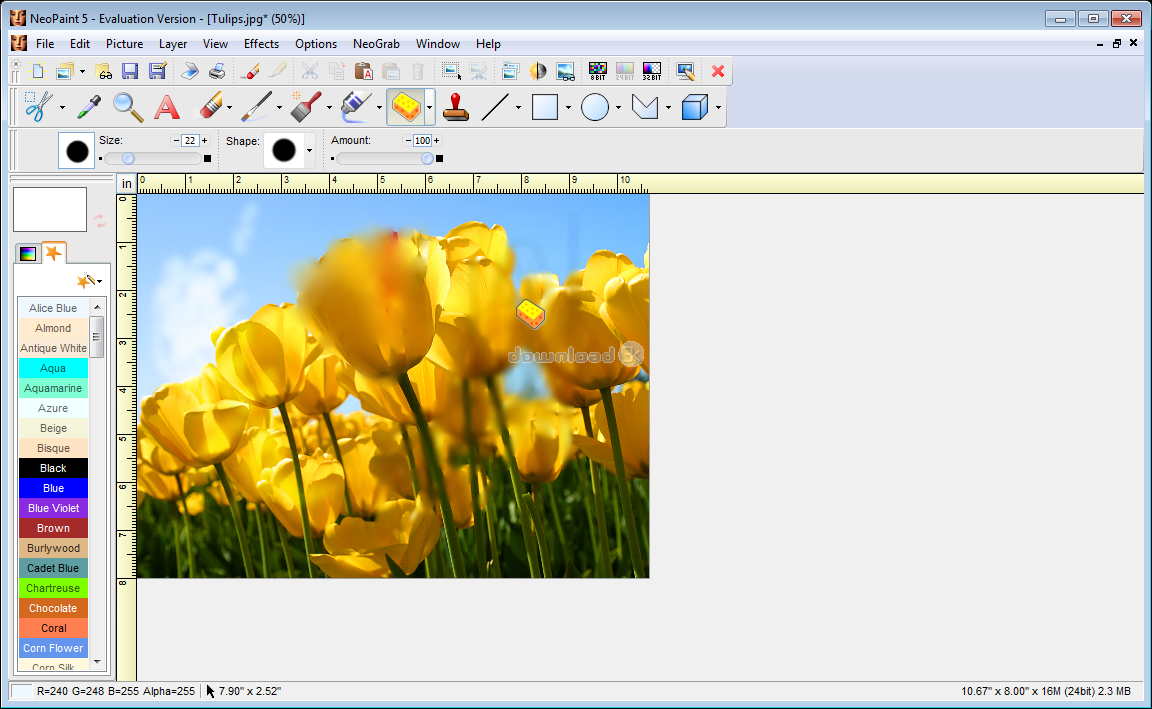
Task: Click the scanner acquire icon
Action: 190,71
